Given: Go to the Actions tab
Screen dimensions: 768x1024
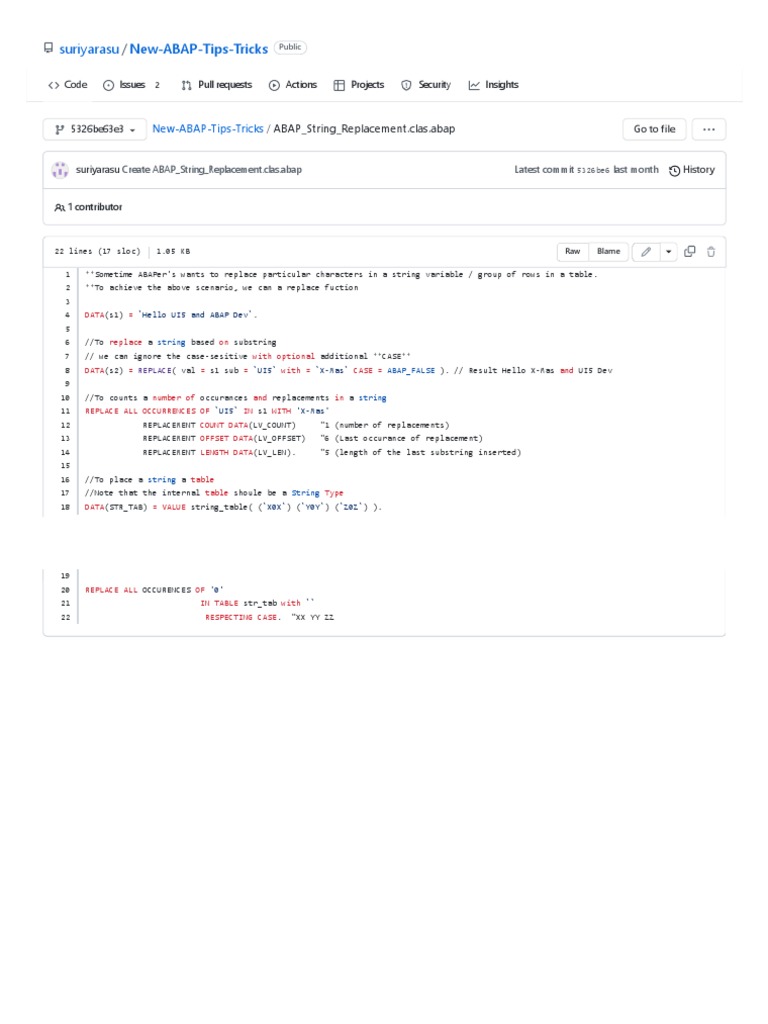Looking at the screenshot, I should pyautogui.click(x=292, y=85).
